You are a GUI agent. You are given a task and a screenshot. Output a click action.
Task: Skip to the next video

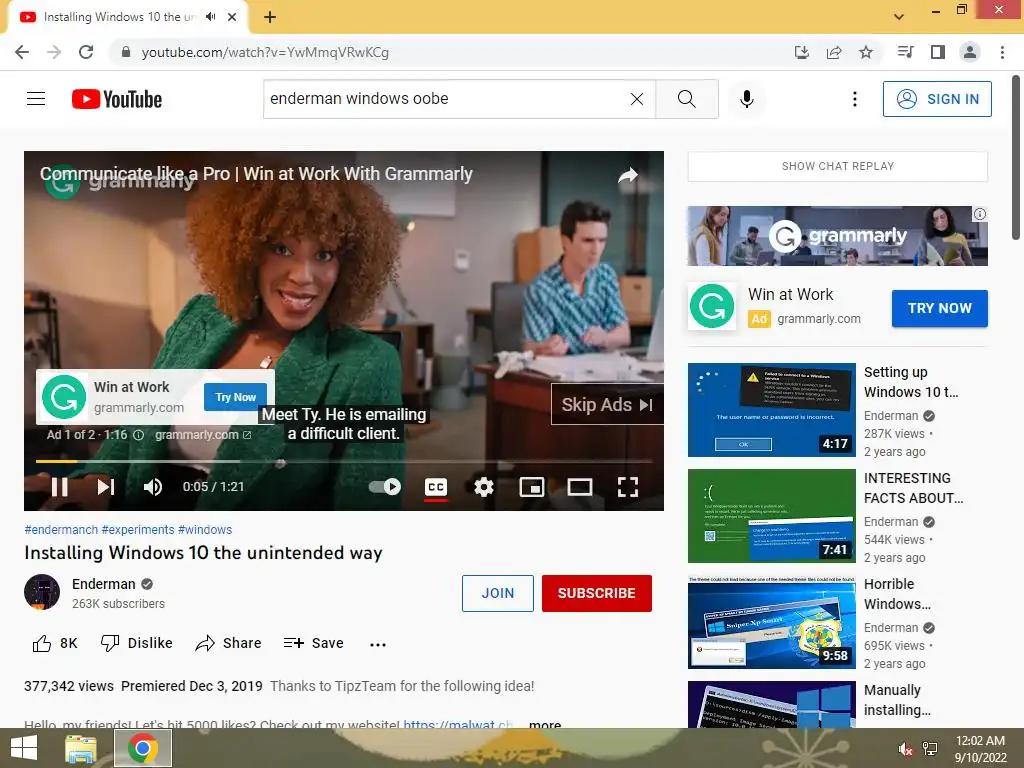tap(106, 487)
